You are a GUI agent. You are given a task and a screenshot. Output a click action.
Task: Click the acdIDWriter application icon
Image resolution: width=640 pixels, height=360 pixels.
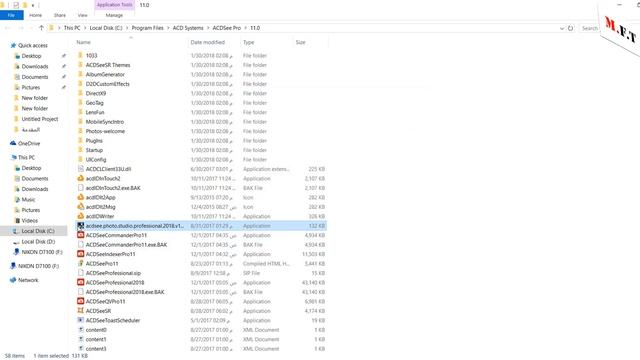[80, 216]
